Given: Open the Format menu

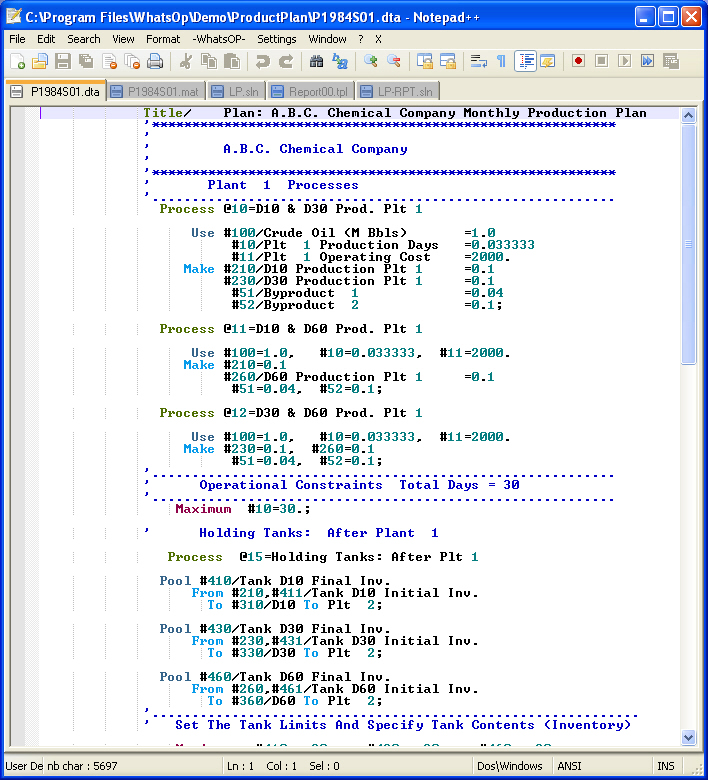Looking at the screenshot, I should pyautogui.click(x=163, y=39).
